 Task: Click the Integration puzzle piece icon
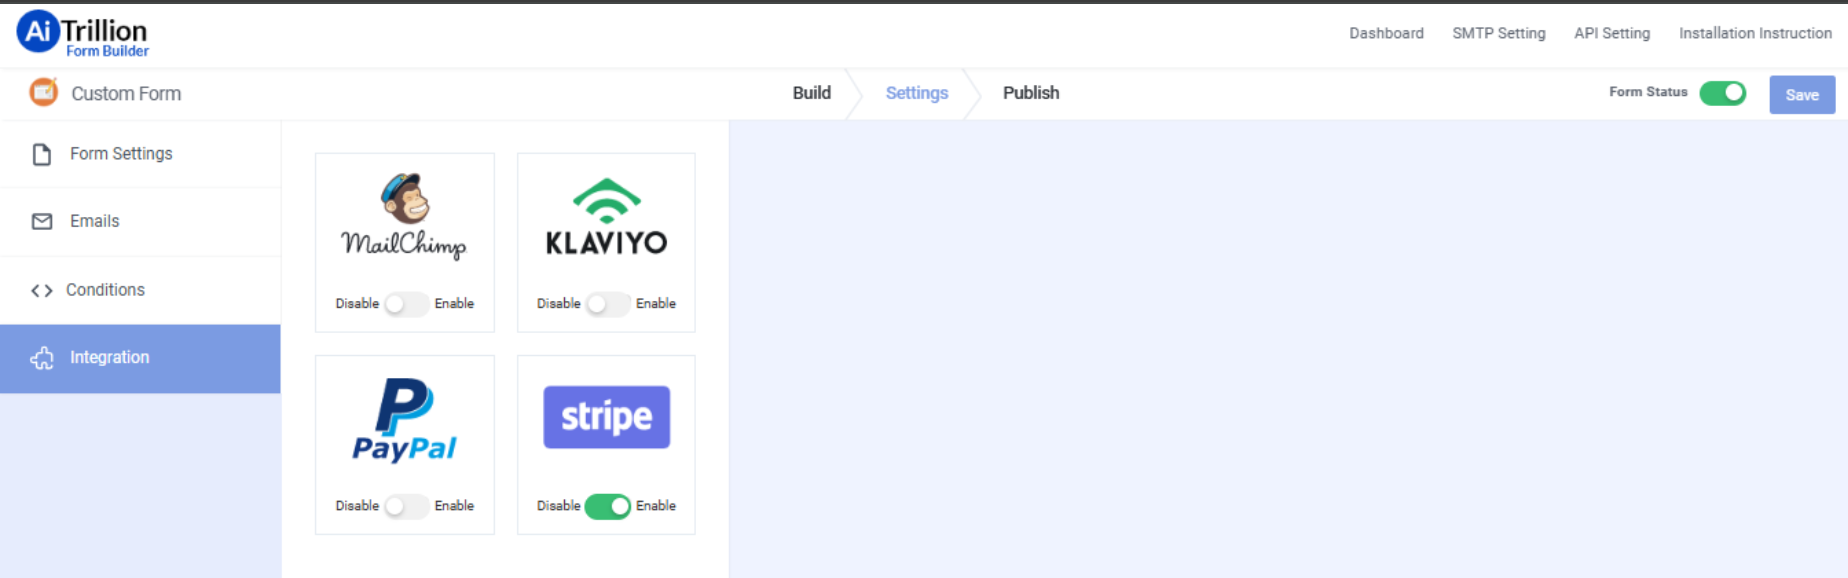pos(42,358)
